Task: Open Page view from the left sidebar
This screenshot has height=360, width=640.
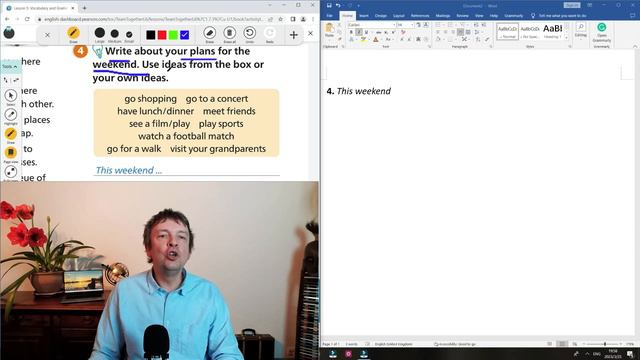Action: [x=11, y=153]
